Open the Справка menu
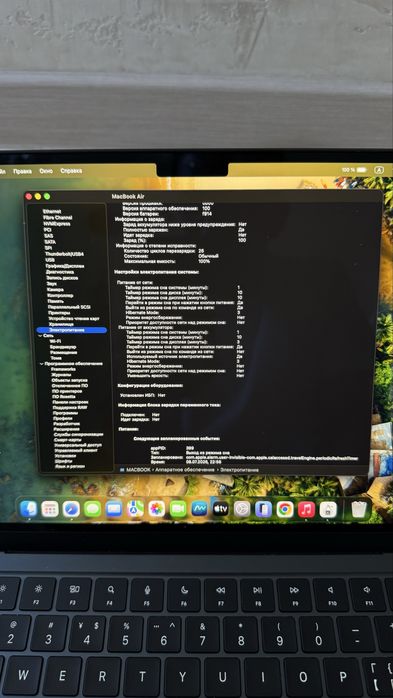This screenshot has width=393, height=698. click(x=71, y=171)
